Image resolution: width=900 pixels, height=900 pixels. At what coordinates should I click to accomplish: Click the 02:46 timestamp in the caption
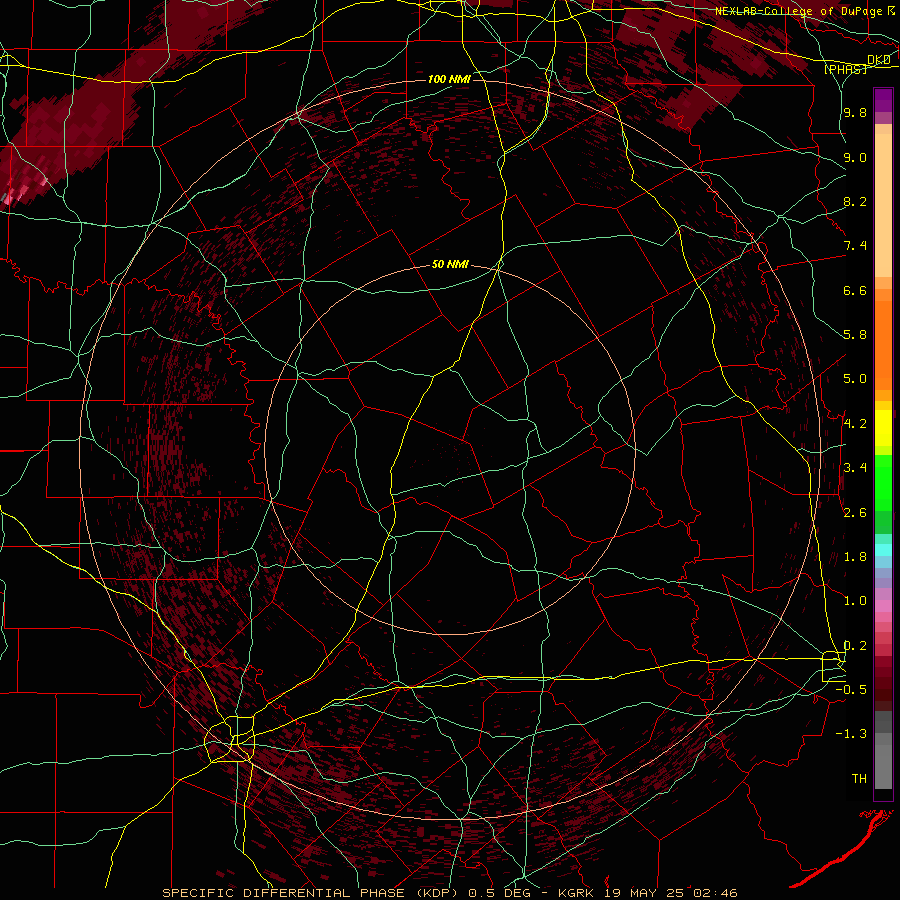click(714, 893)
